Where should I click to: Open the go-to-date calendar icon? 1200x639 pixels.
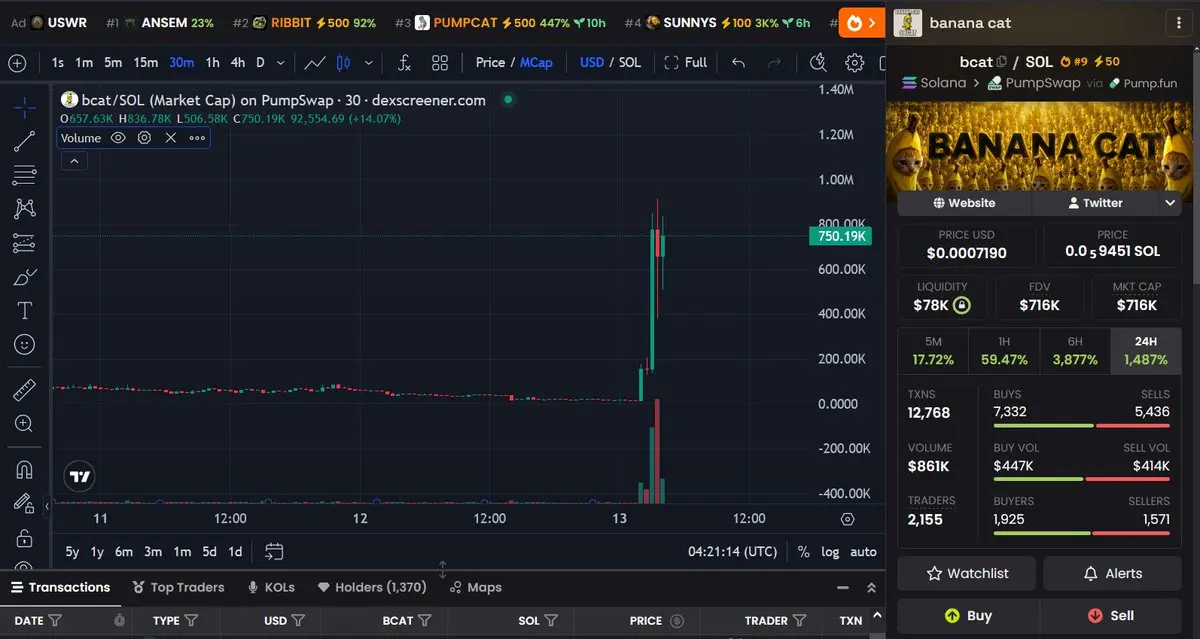point(275,551)
